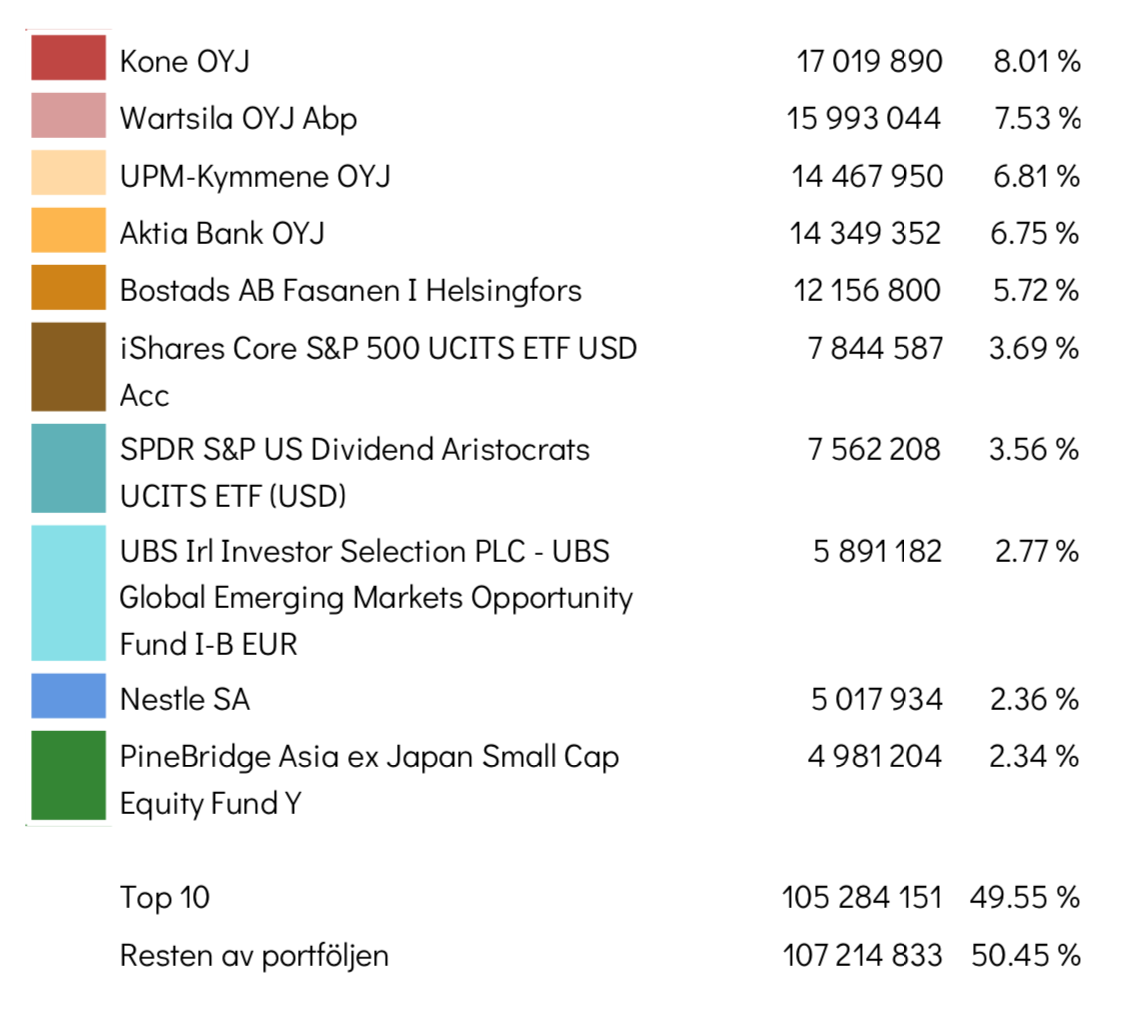Image resolution: width=1138 pixels, height=1024 pixels.
Task: Click SPDR S&P US Dividend Aristocrats name
Action: (x=355, y=472)
